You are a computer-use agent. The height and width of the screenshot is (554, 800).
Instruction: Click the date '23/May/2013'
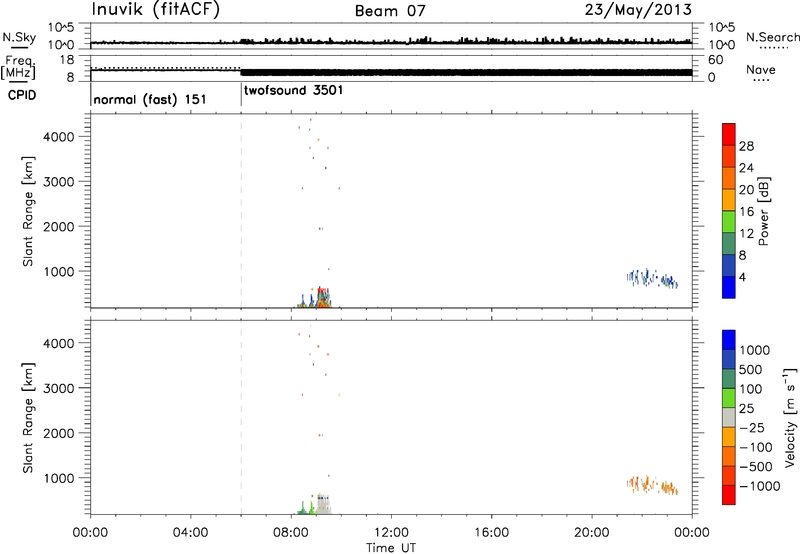638,9
